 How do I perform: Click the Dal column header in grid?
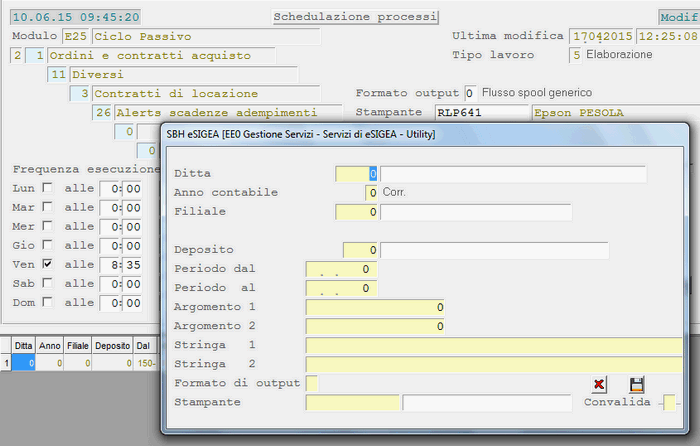pyautogui.click(x=145, y=346)
